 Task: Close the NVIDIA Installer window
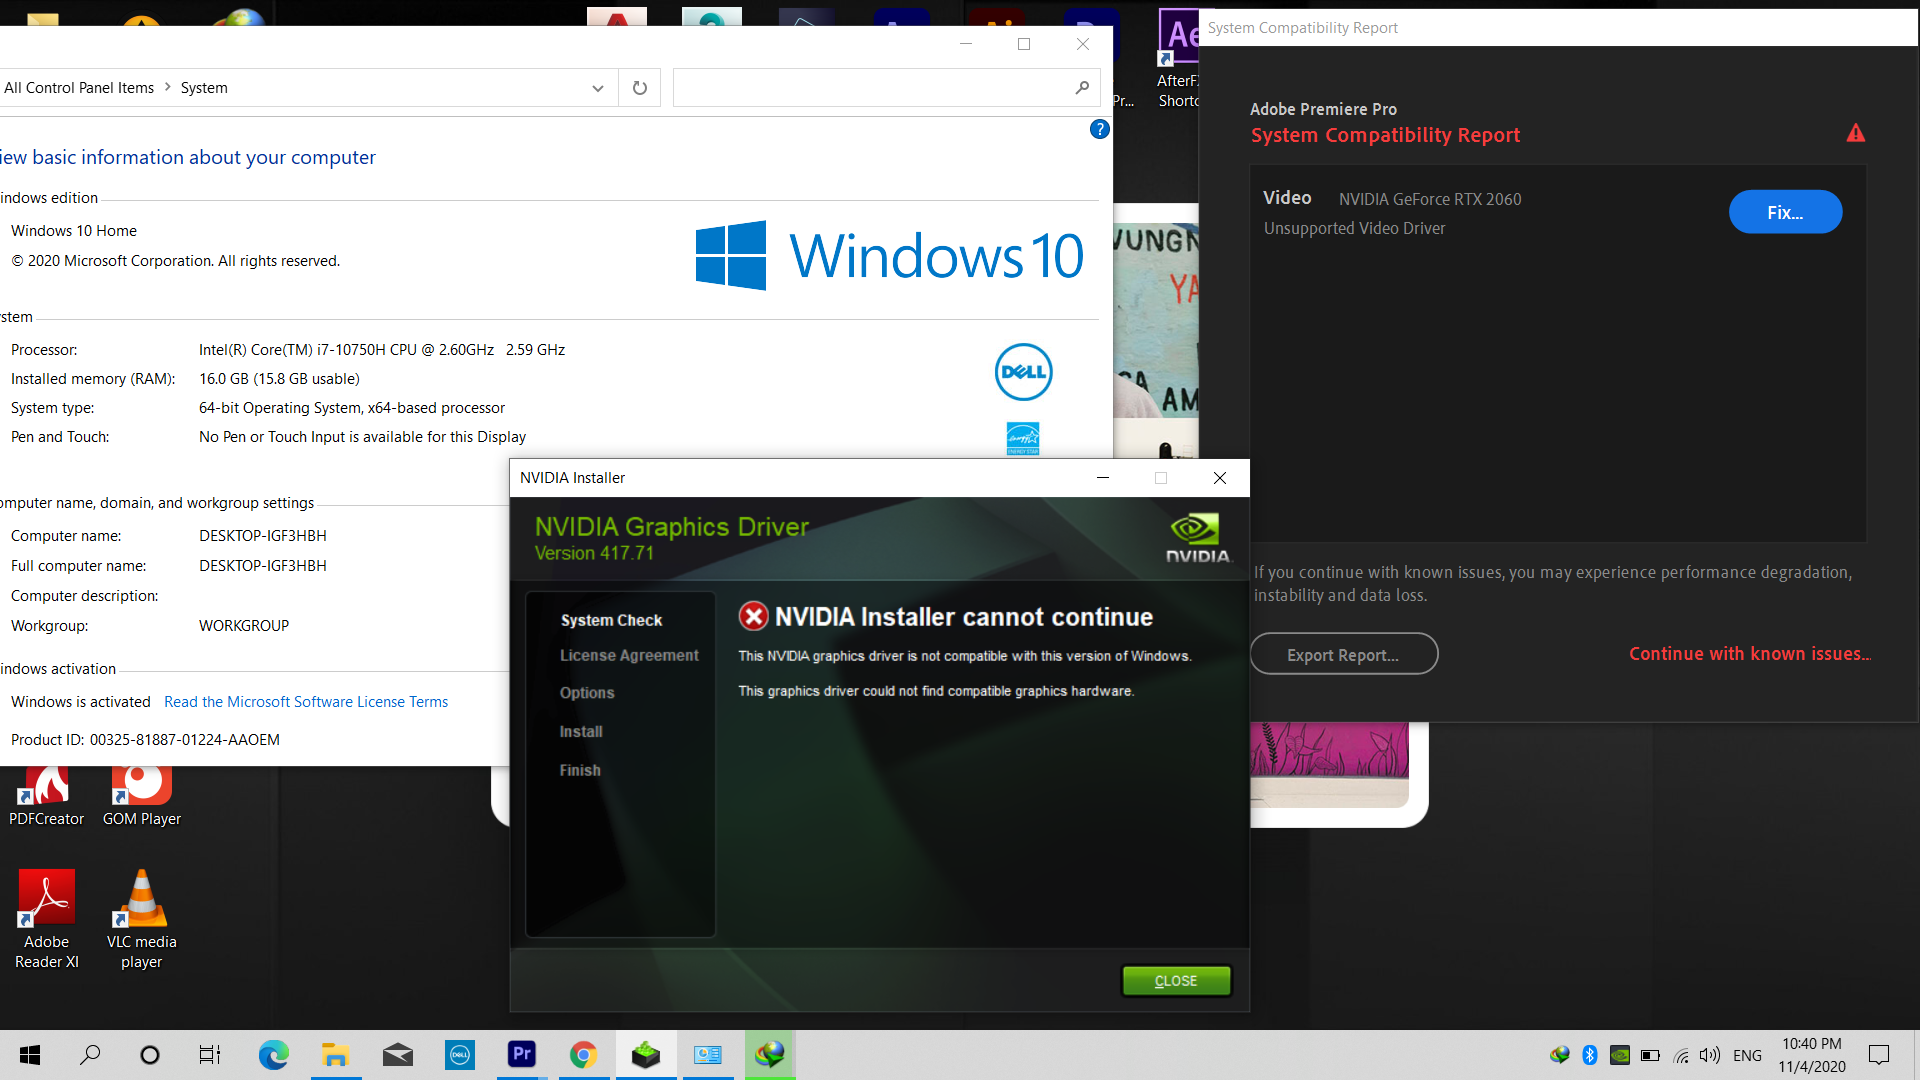point(1220,478)
